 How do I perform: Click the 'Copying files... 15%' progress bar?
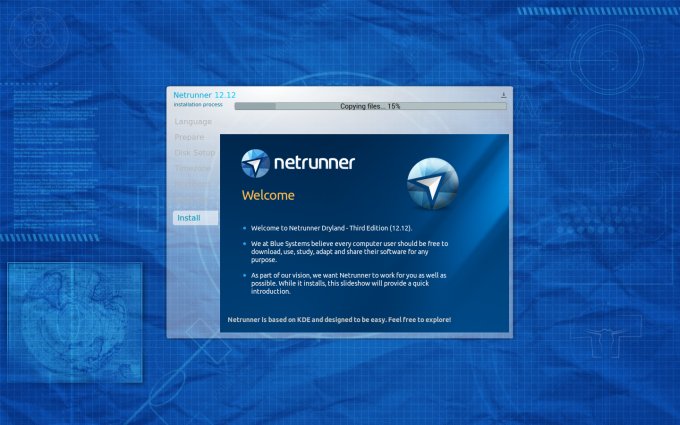[370, 106]
